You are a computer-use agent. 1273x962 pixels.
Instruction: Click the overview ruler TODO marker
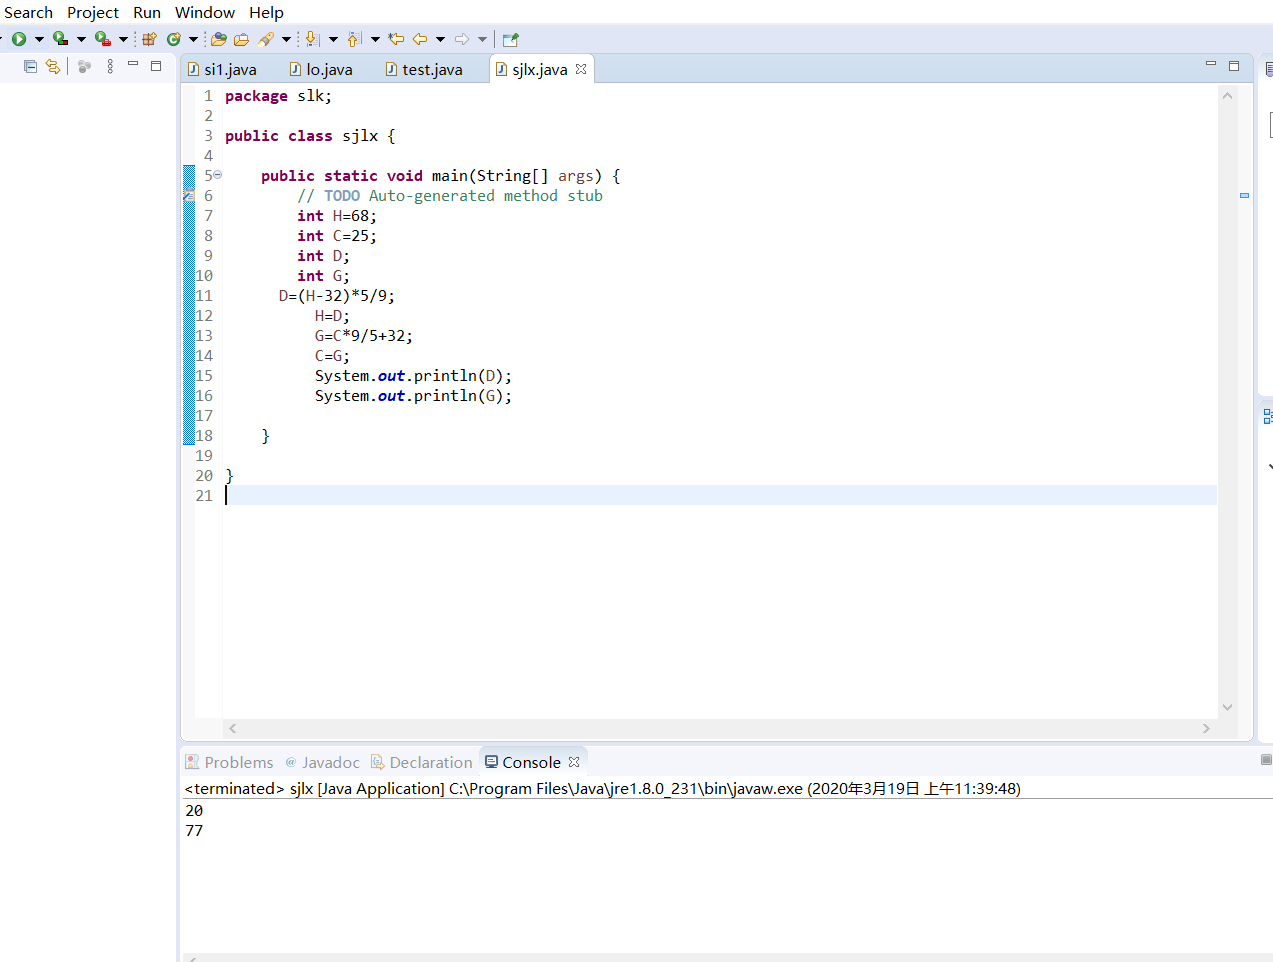[x=1245, y=196]
